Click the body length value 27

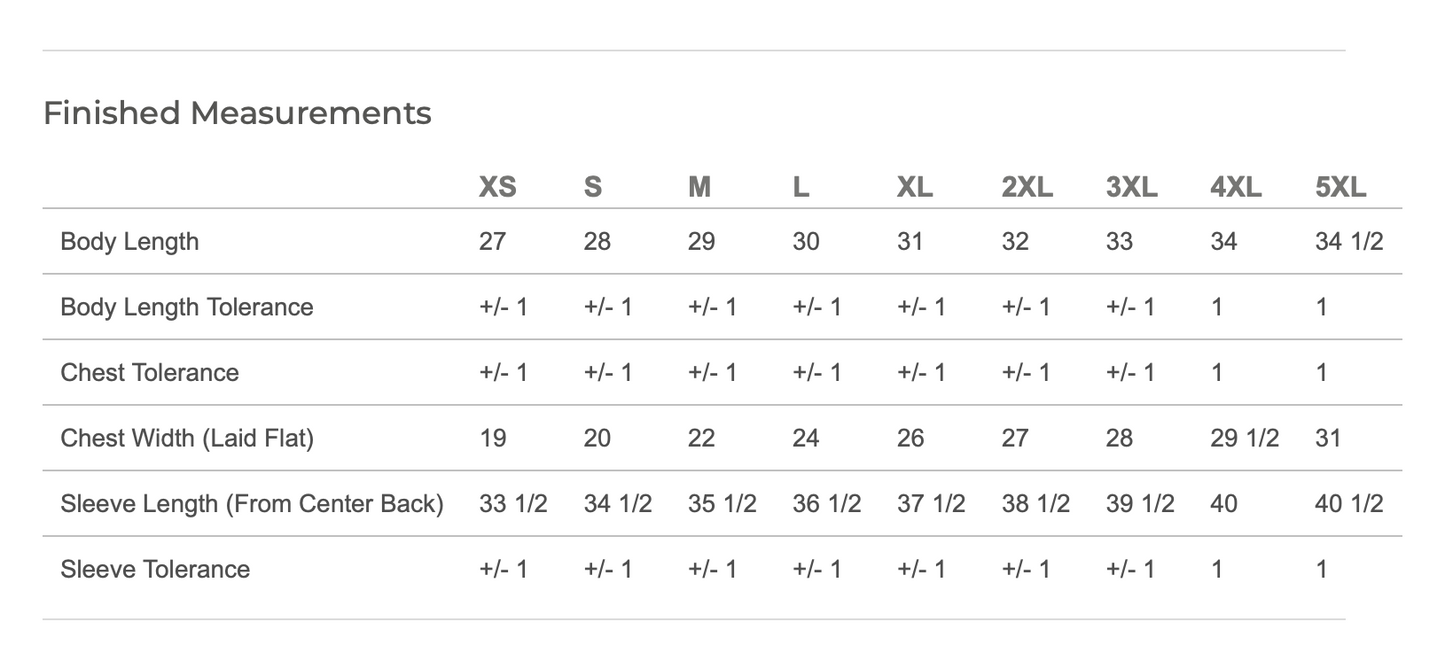pos(493,242)
